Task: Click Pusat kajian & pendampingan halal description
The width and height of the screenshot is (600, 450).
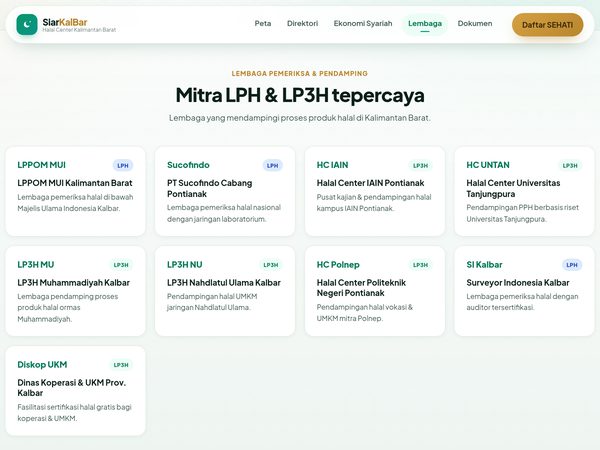Action: pyautogui.click(x=374, y=203)
